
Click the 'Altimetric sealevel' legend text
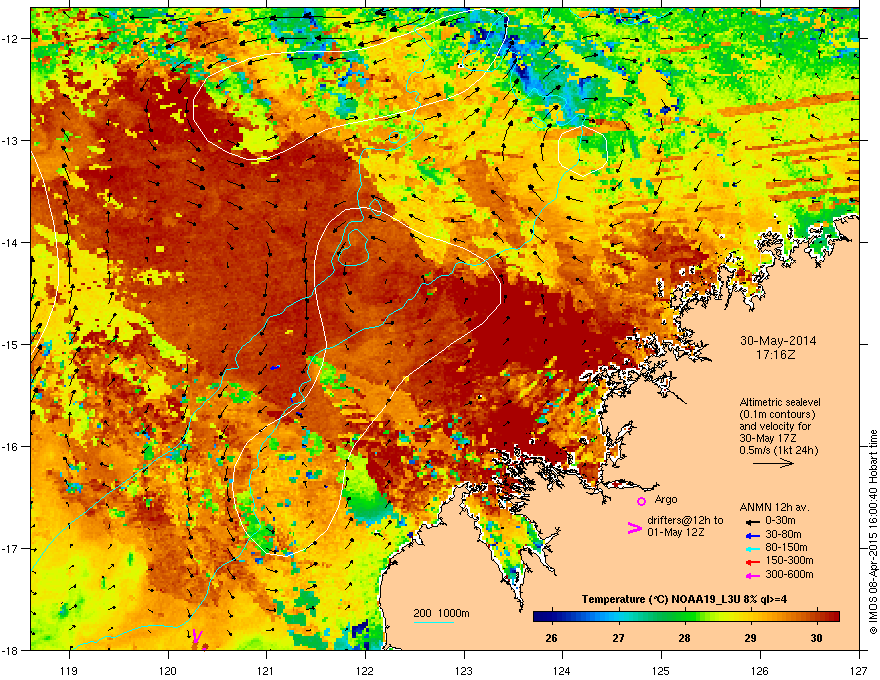[x=780, y=402]
